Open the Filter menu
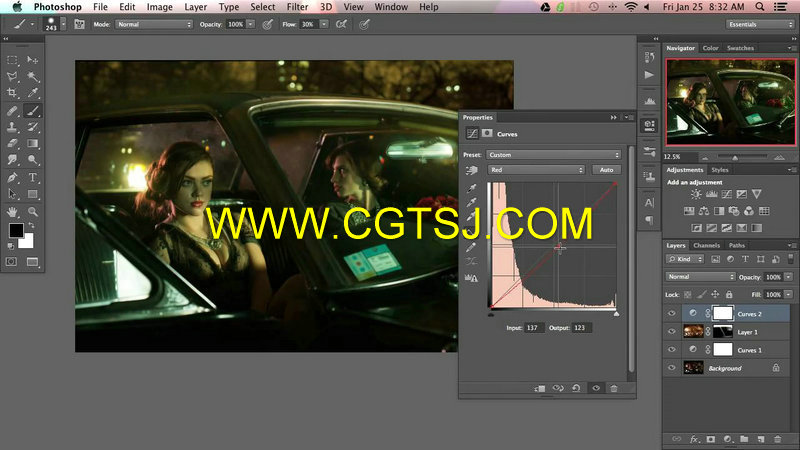This screenshot has width=800, height=450. 297,7
